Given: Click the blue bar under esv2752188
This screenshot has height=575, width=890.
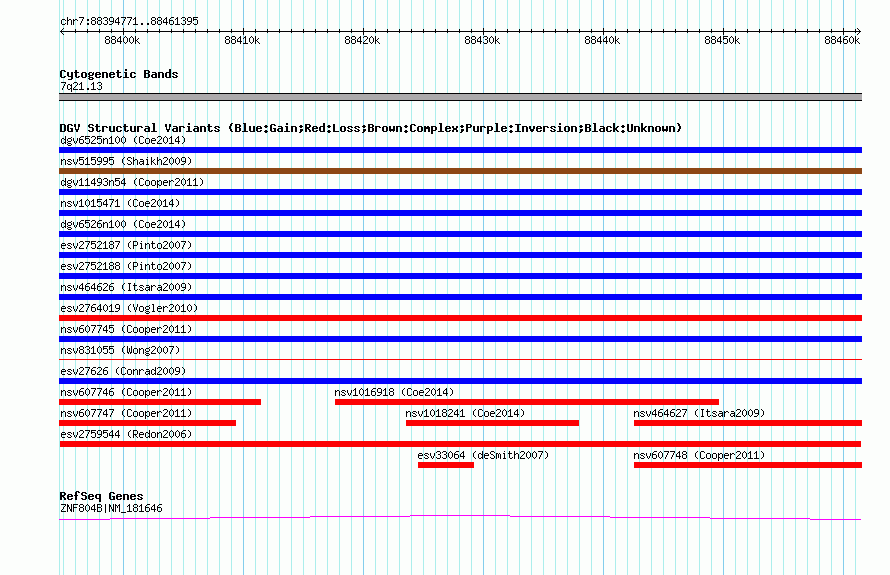Looking at the screenshot, I should pos(460,276).
